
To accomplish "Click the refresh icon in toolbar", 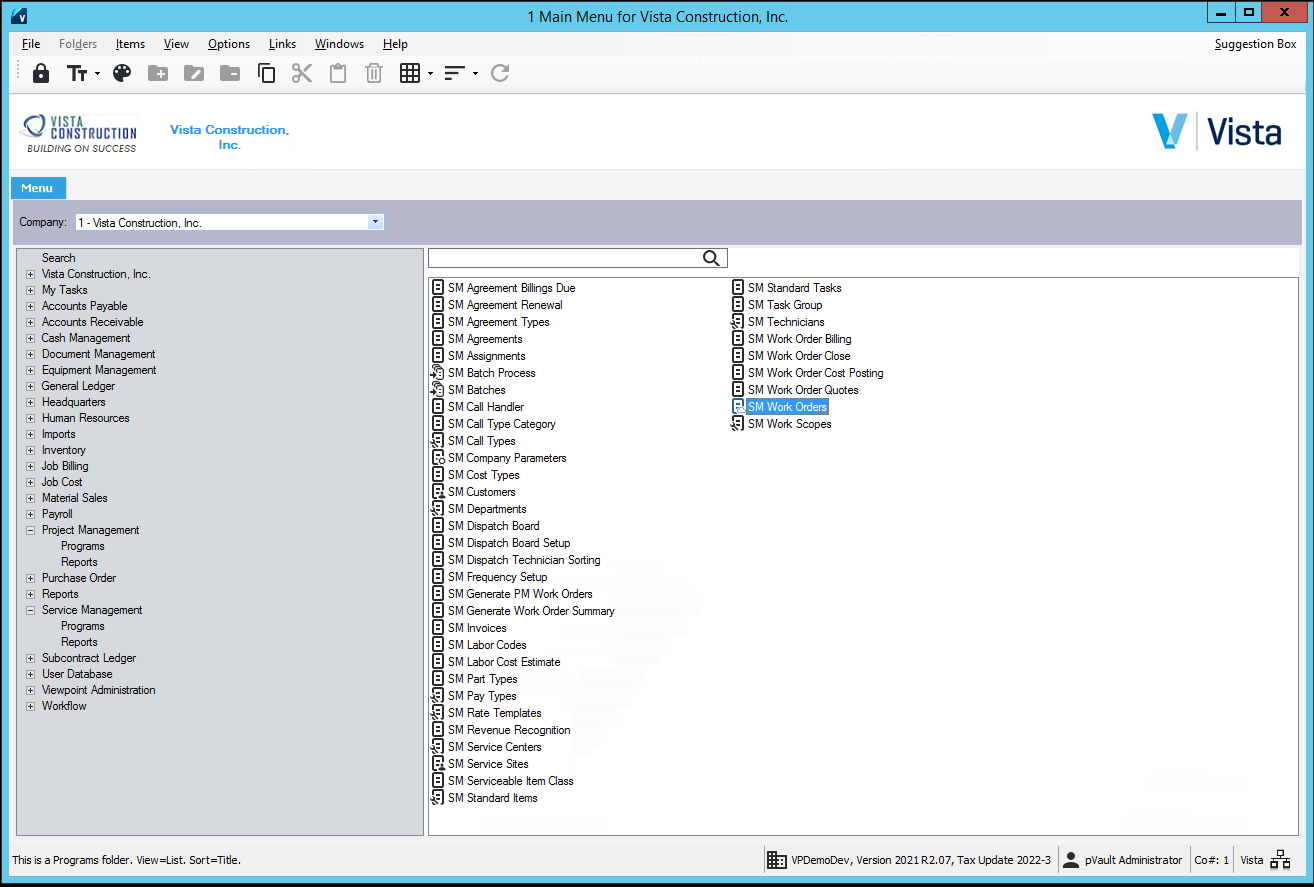I will (500, 73).
